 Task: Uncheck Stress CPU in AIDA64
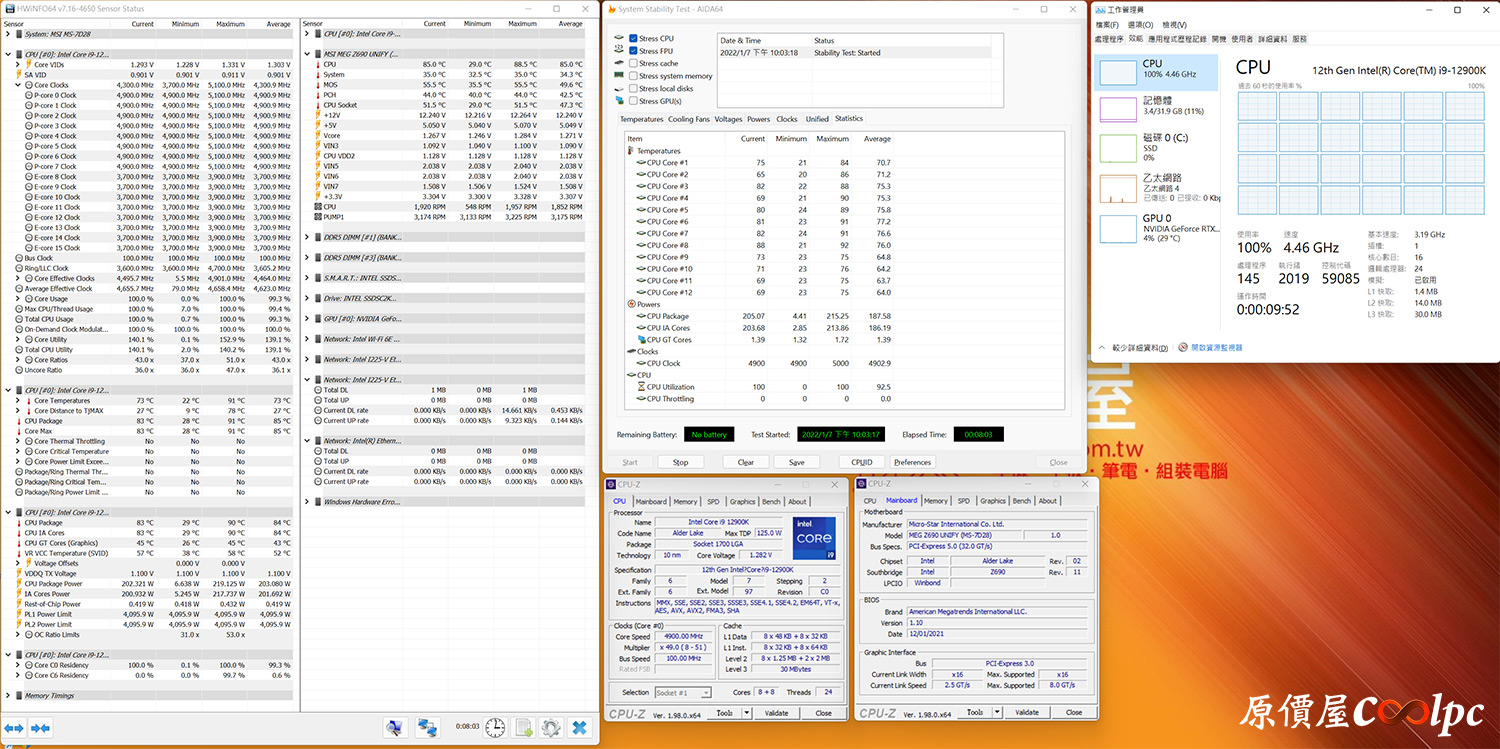(x=633, y=39)
